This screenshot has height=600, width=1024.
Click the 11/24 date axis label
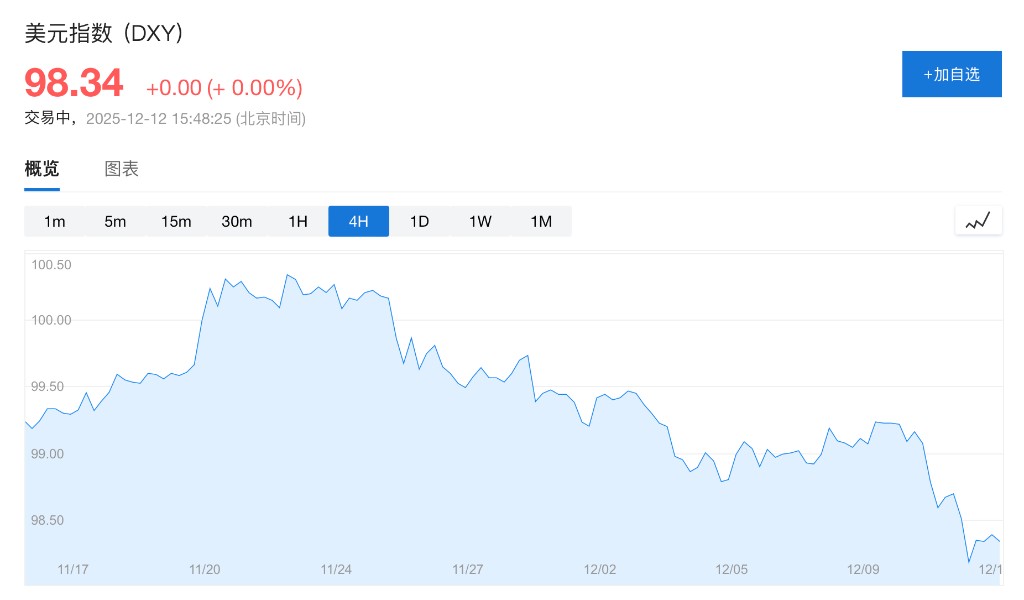point(336,569)
